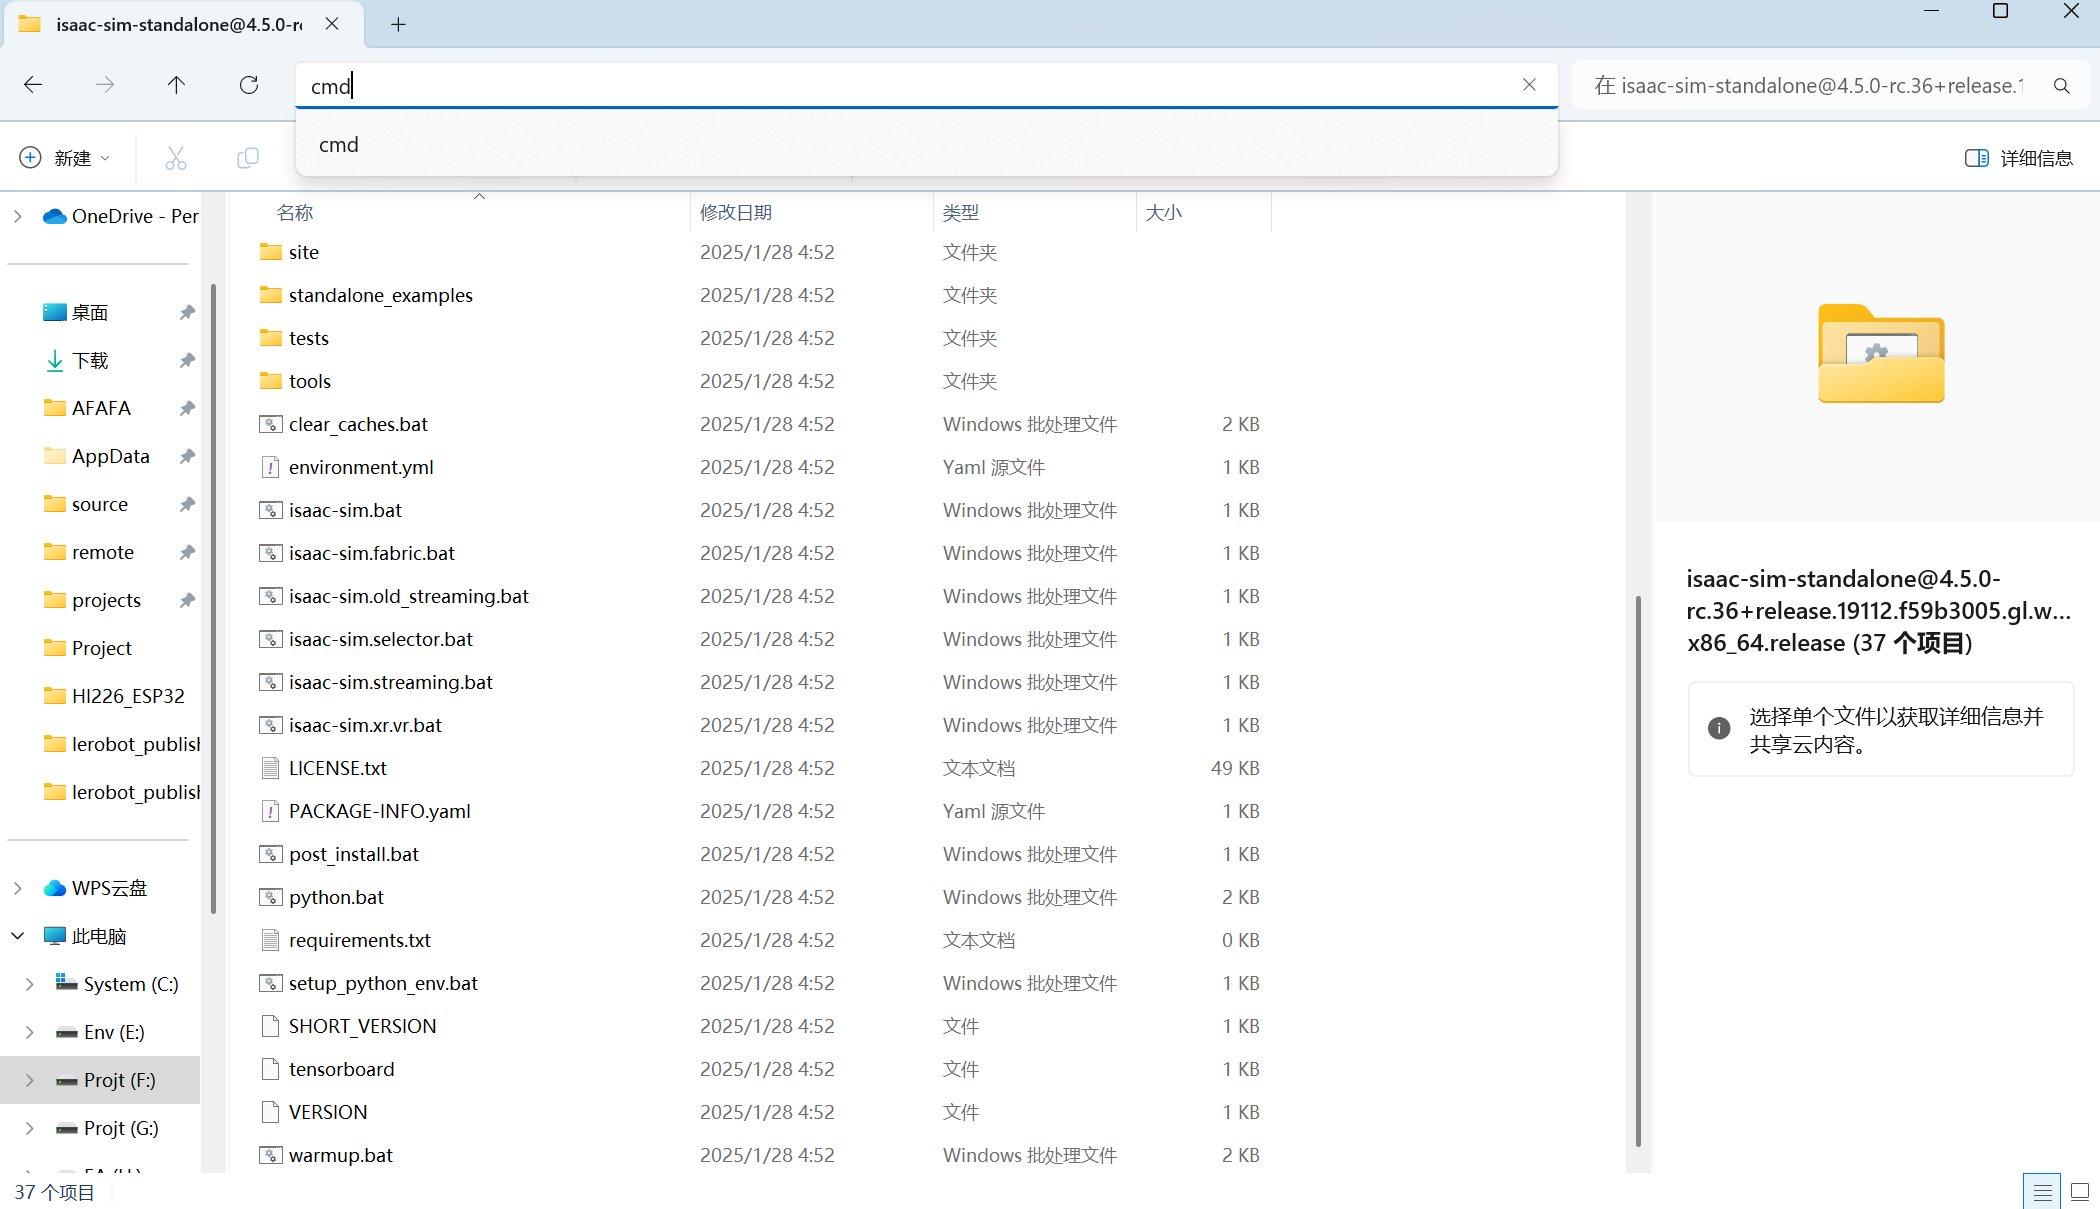Choose the cmd suggestion in the dropdown

(x=926, y=144)
